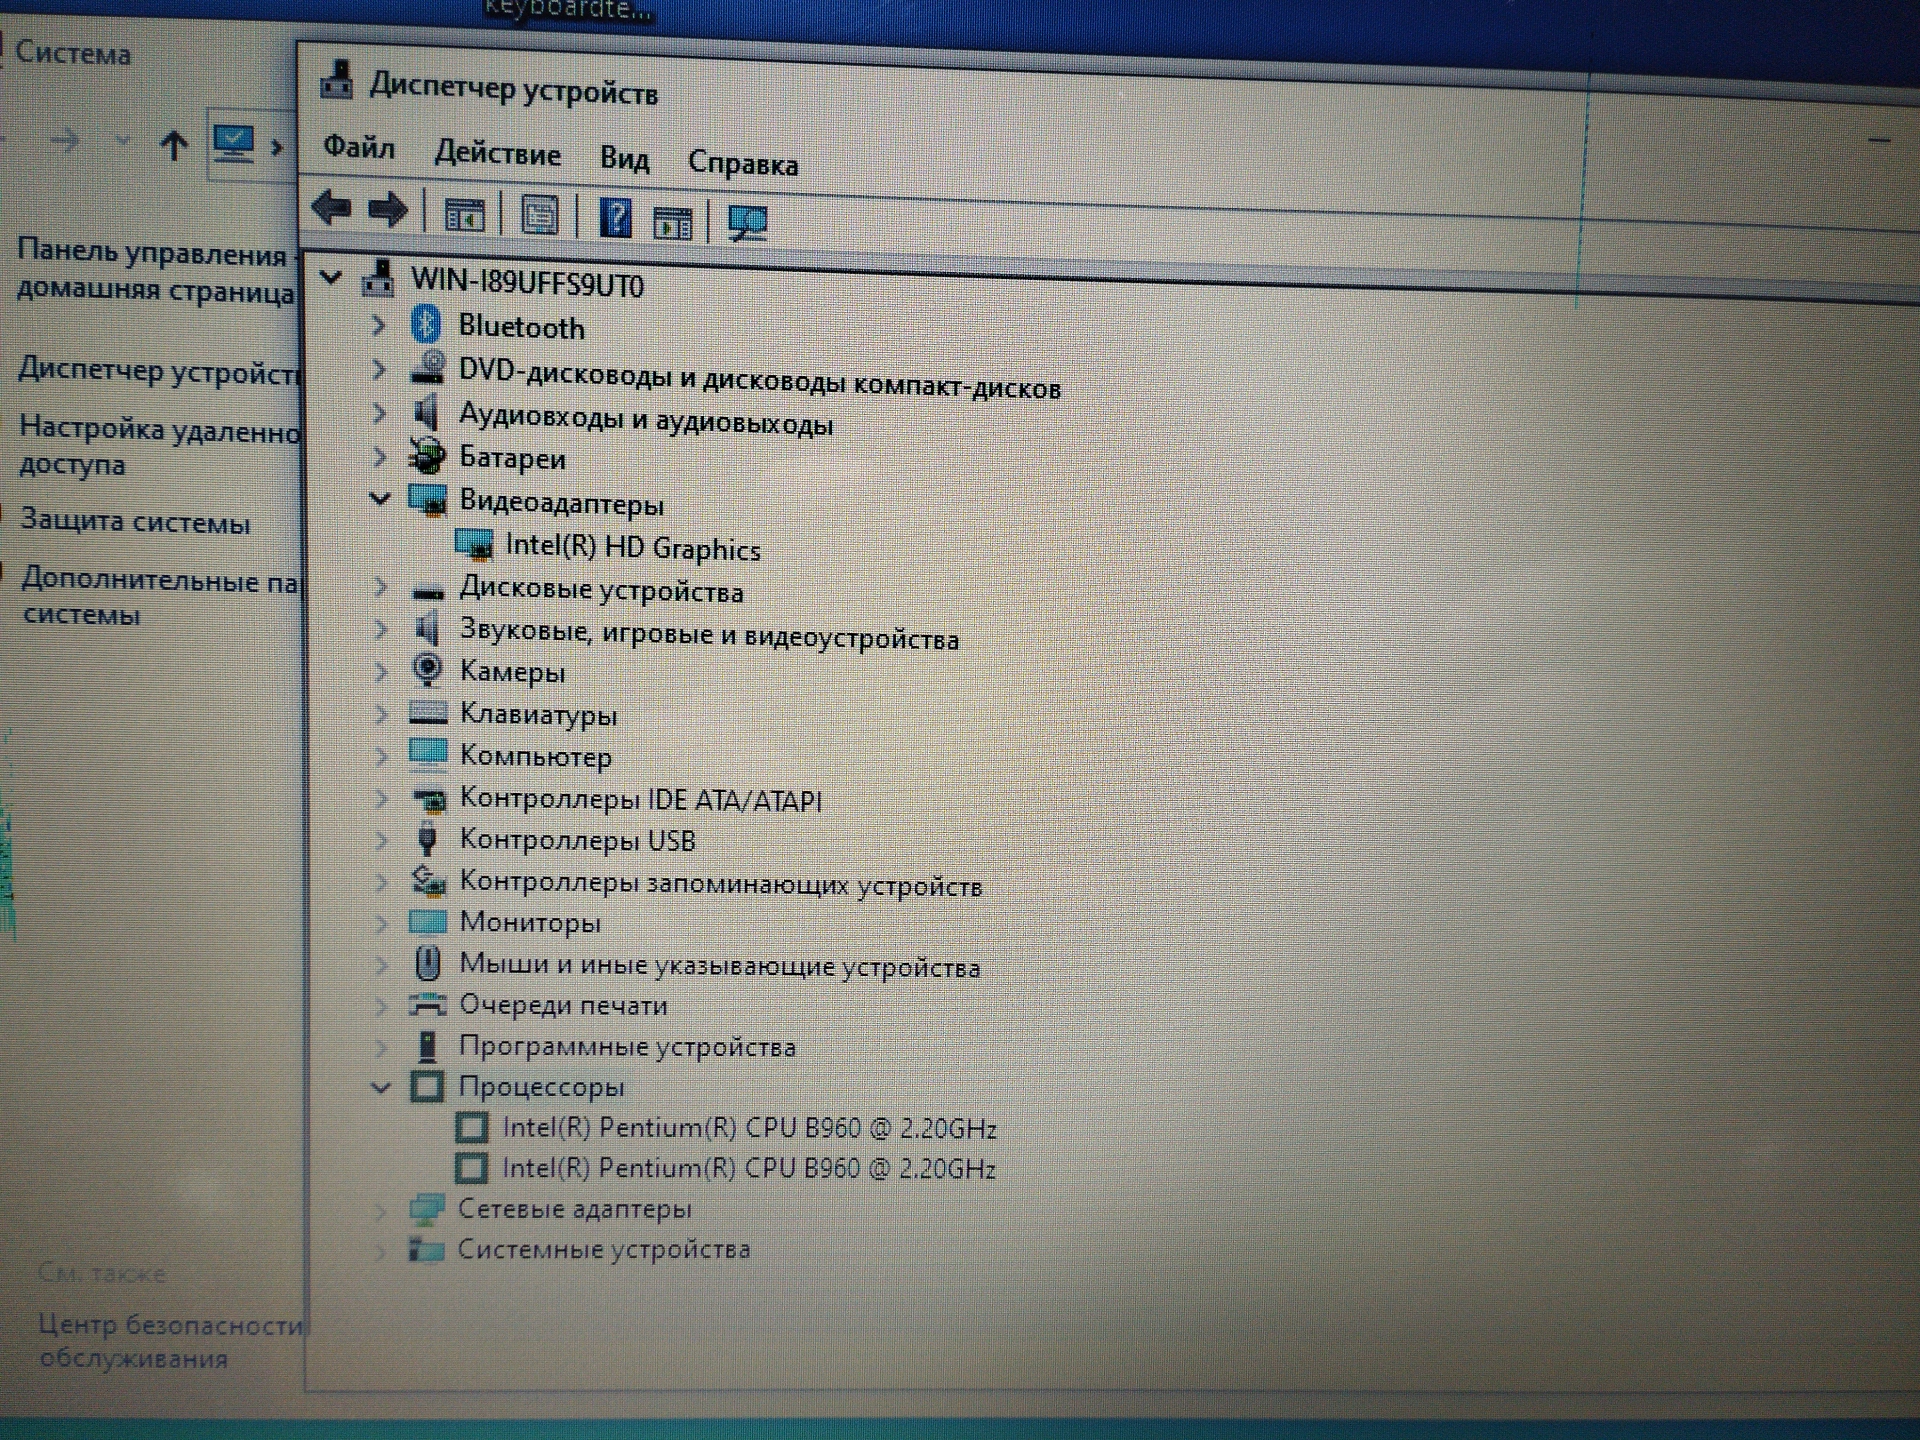This screenshot has width=1920, height=1440.
Task: Open Панель управления домашняя страница link
Action: [156, 271]
